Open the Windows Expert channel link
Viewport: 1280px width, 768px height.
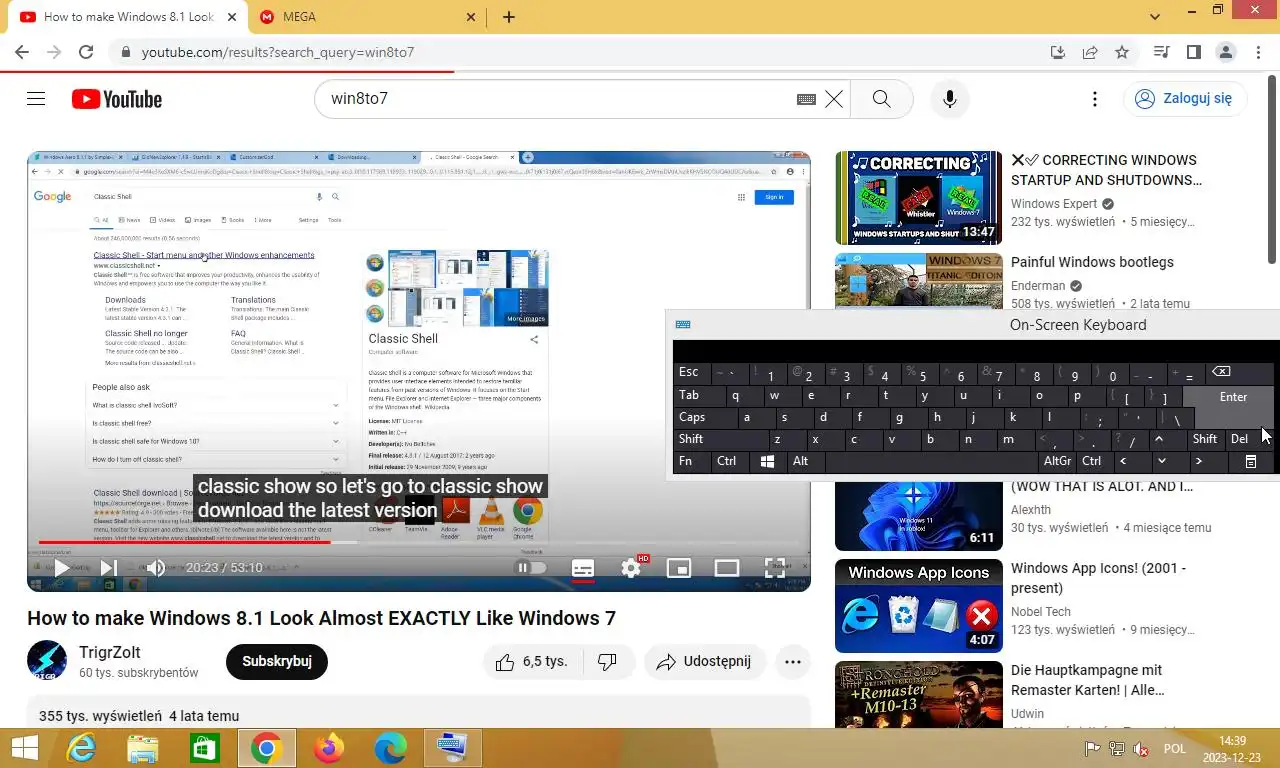1054,204
